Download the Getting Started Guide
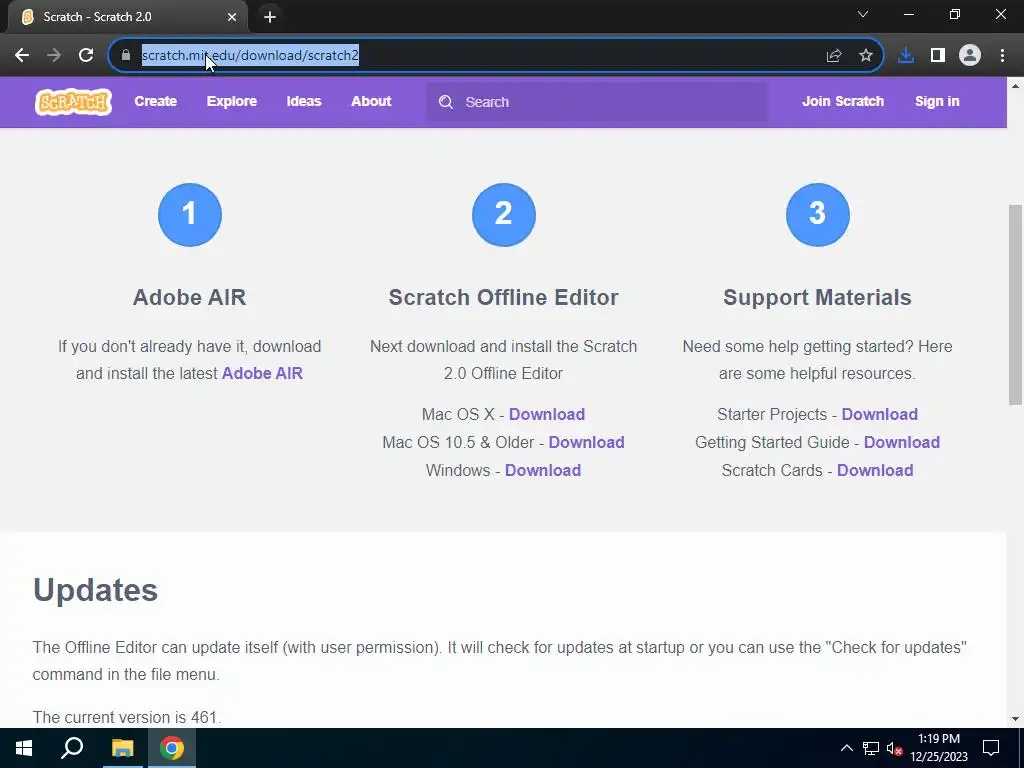1024x768 pixels. [902, 443]
